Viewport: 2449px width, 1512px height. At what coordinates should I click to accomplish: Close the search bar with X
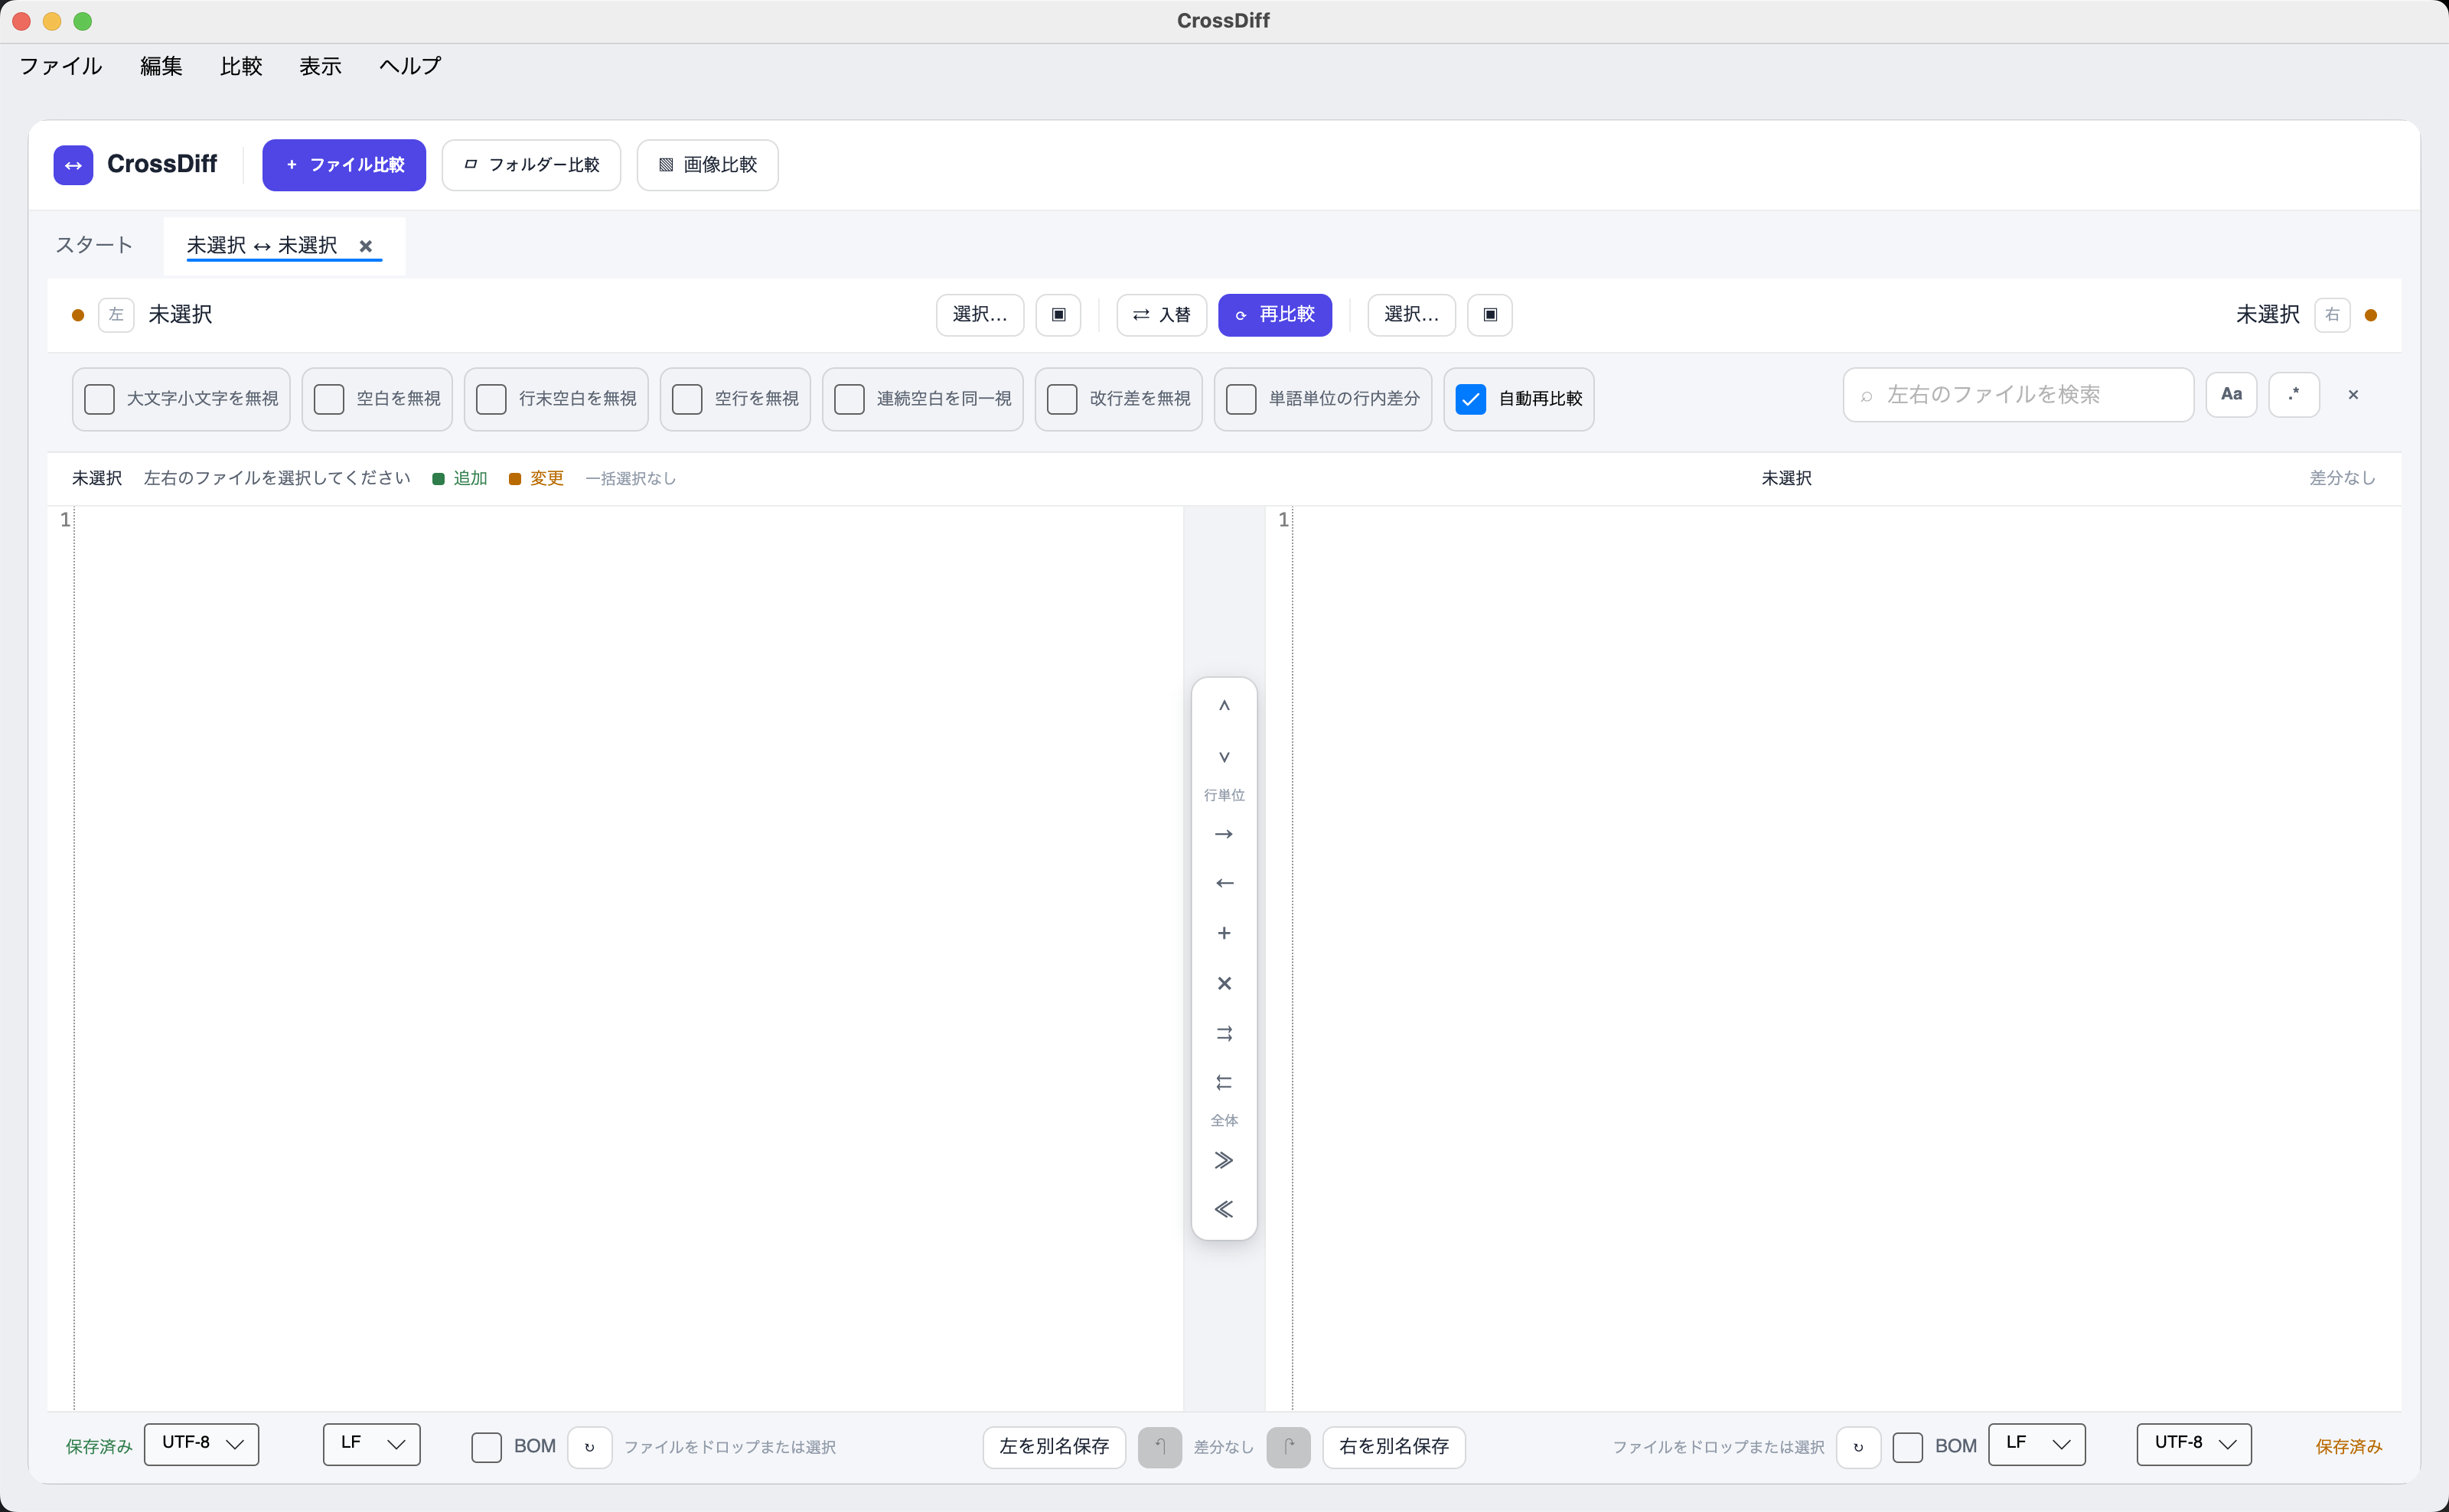2353,395
